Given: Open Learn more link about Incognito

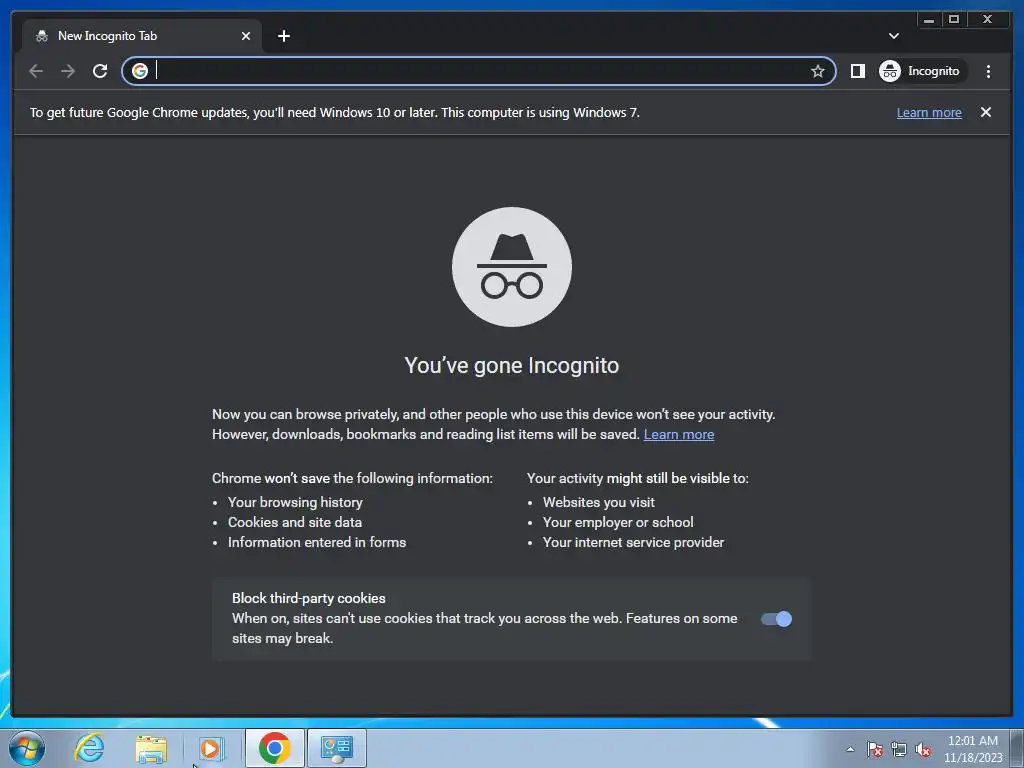Looking at the screenshot, I should click(679, 434).
